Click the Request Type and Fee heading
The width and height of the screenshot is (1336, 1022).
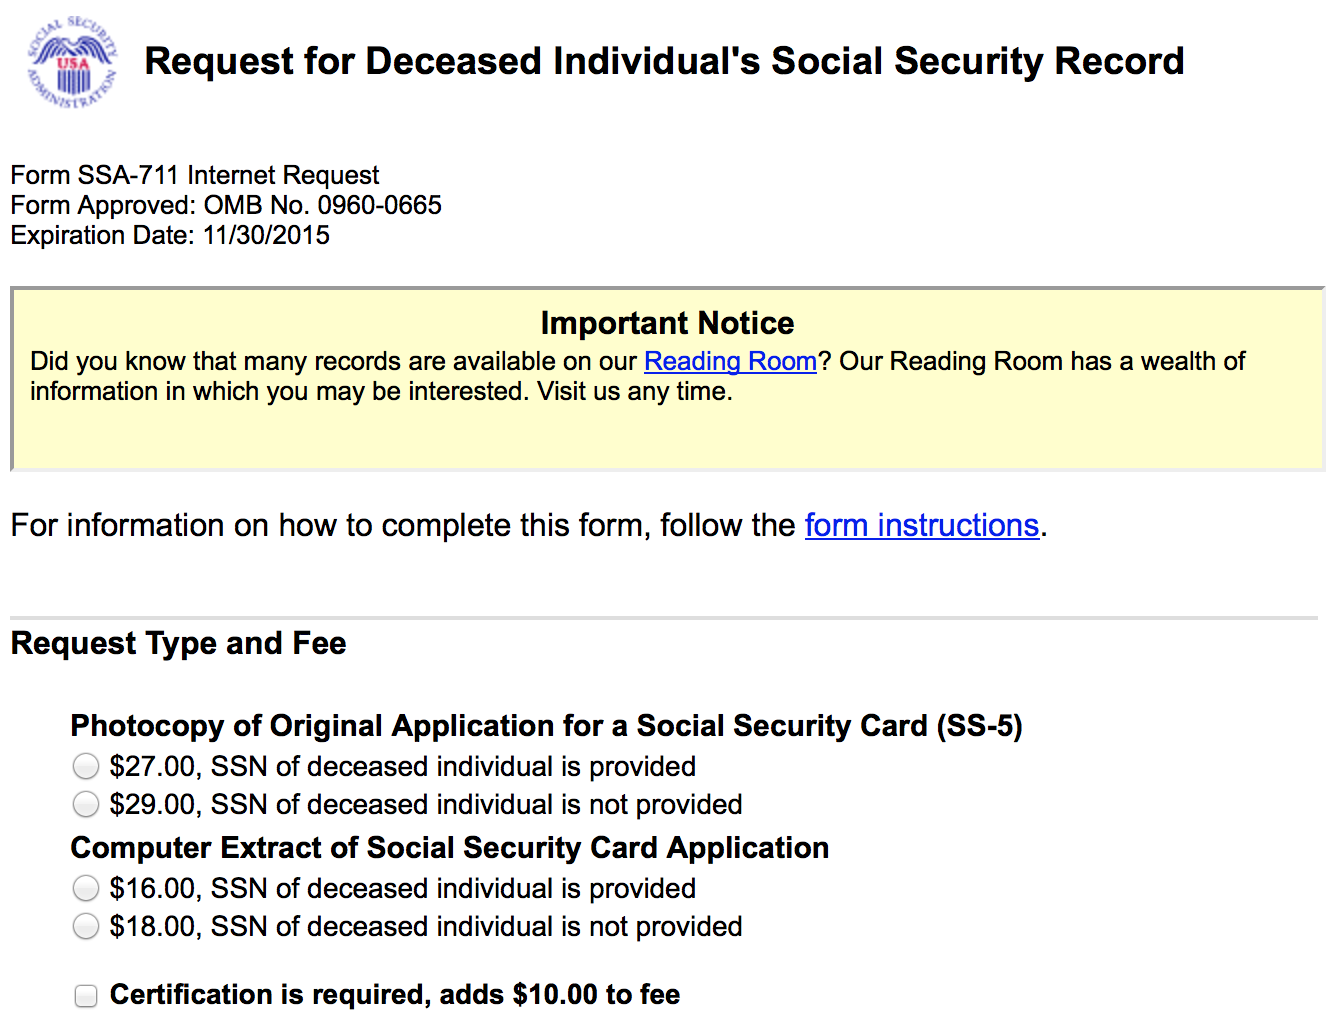tap(177, 643)
